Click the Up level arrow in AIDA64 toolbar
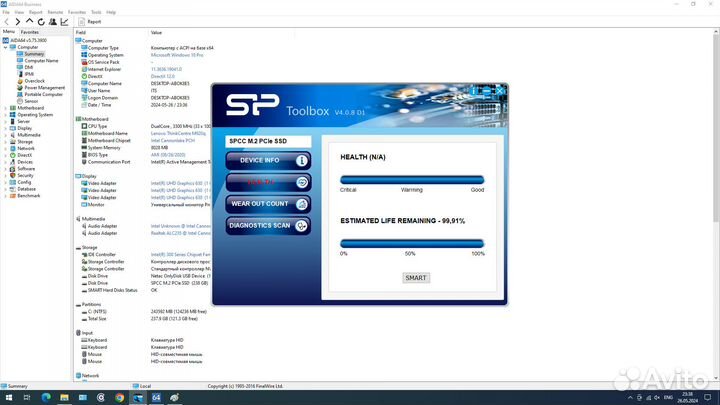 tap(29, 22)
